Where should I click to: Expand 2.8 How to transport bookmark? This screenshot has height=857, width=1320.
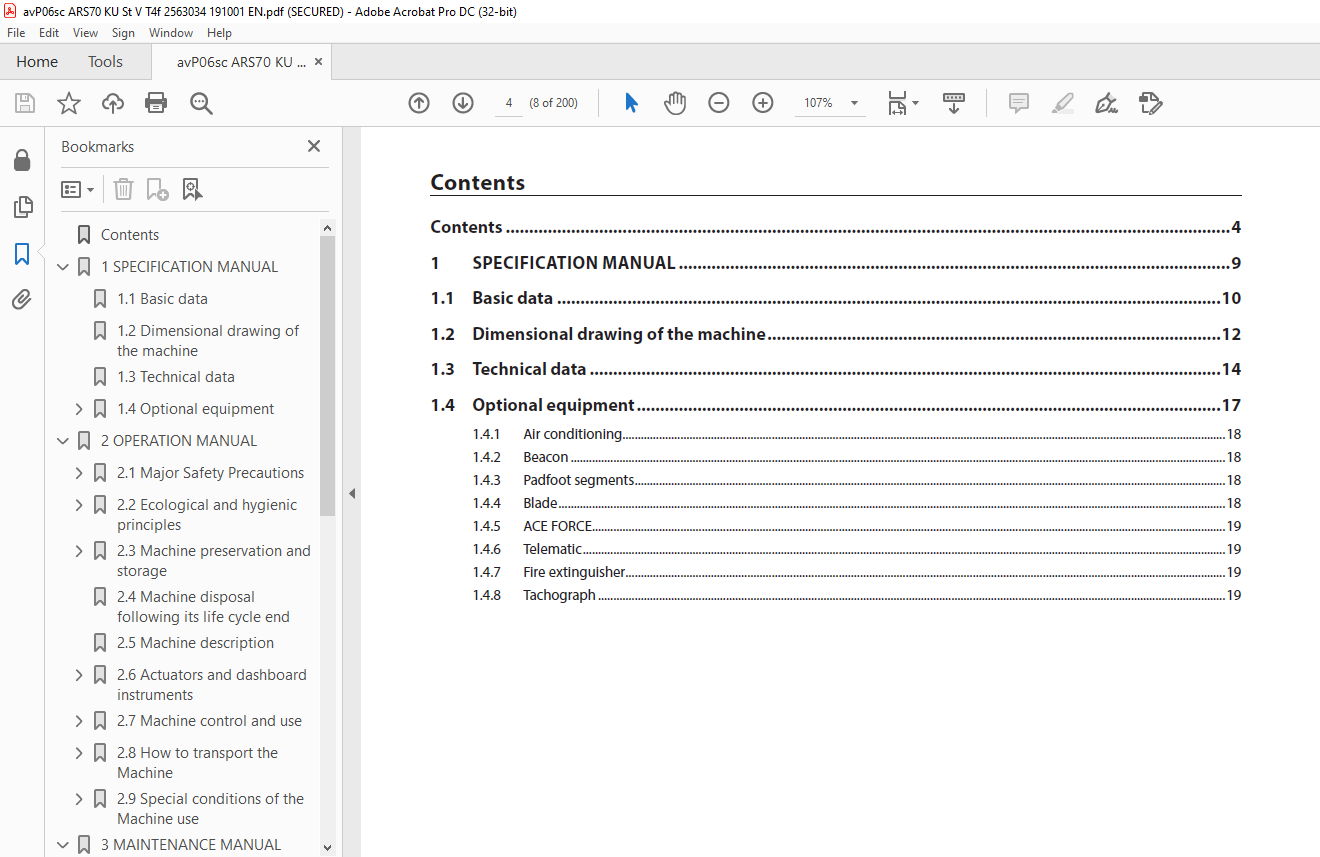[79, 753]
